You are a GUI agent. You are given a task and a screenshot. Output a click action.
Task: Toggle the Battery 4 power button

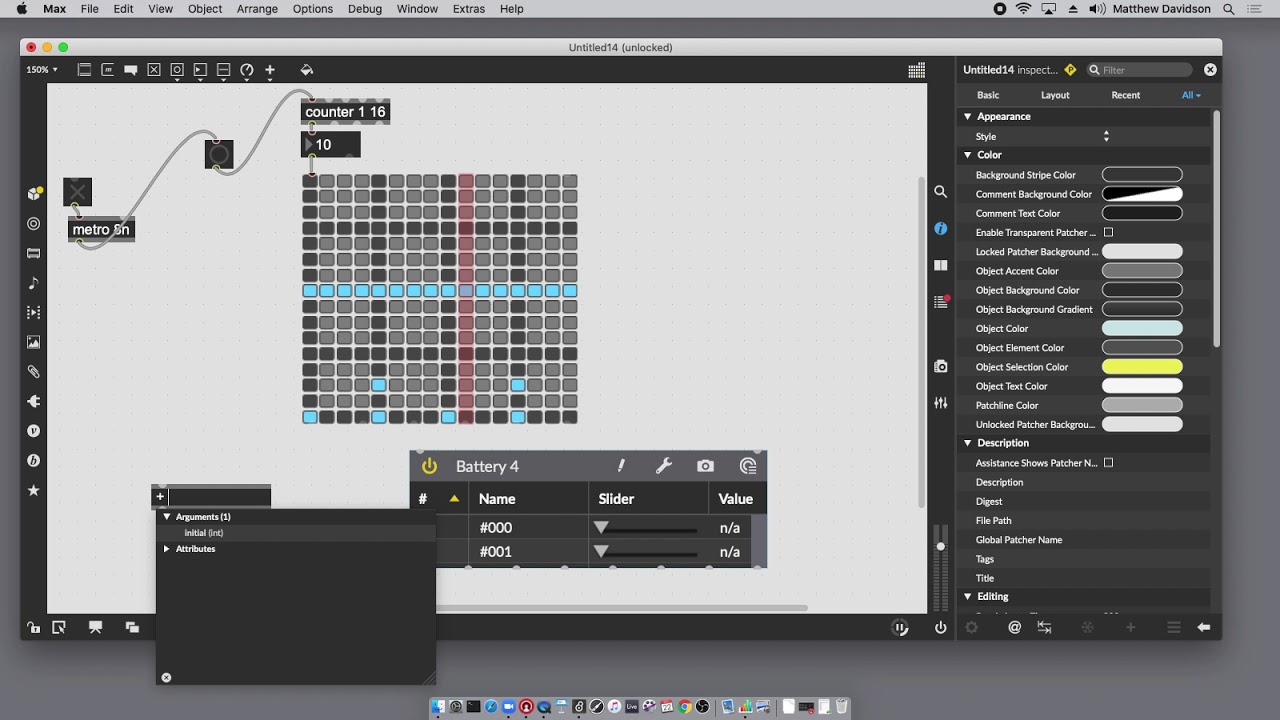pyautogui.click(x=429, y=466)
